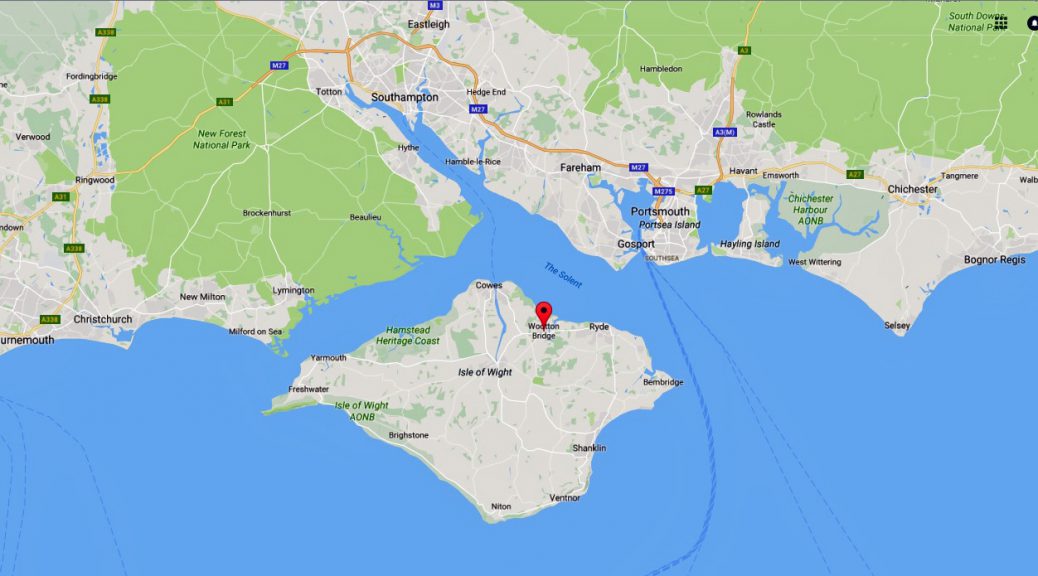Click the M275 road shield

tap(663, 191)
